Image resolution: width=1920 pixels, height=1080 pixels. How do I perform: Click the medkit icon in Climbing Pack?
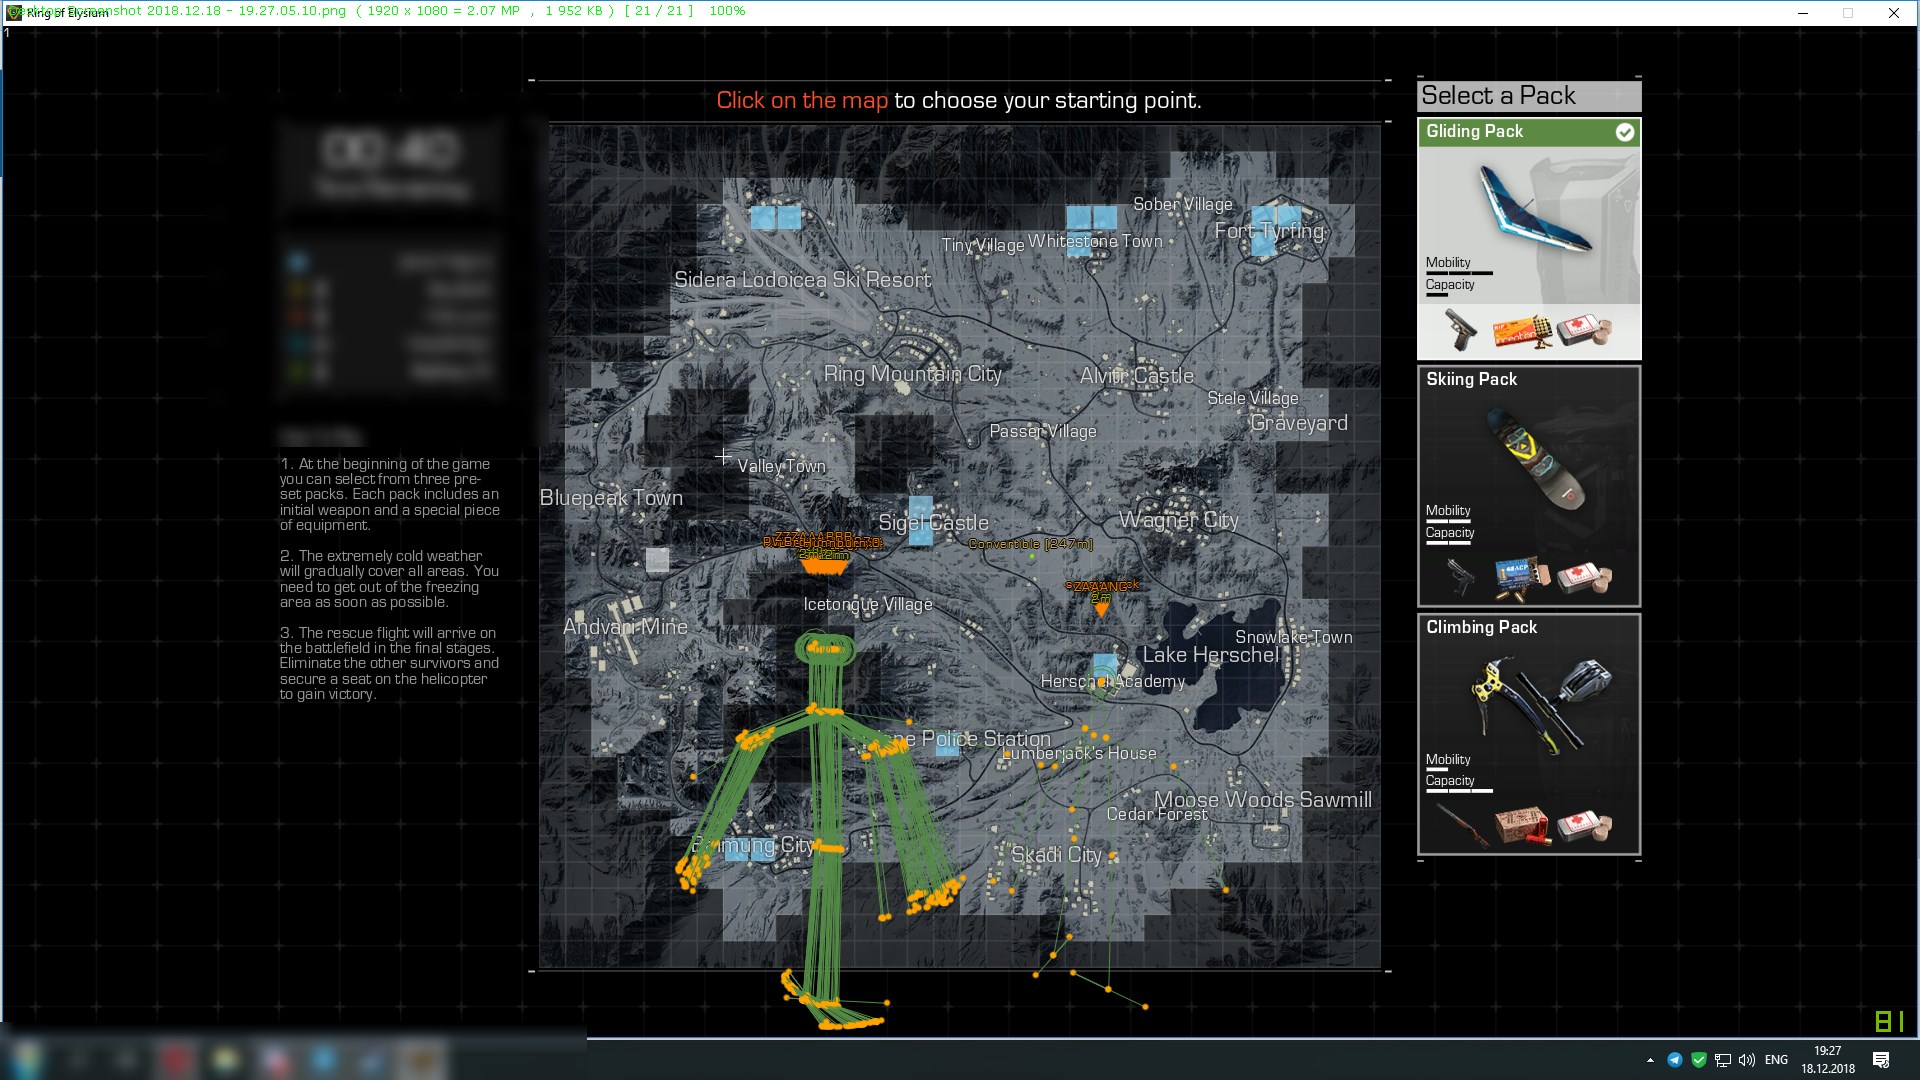pos(1584,827)
